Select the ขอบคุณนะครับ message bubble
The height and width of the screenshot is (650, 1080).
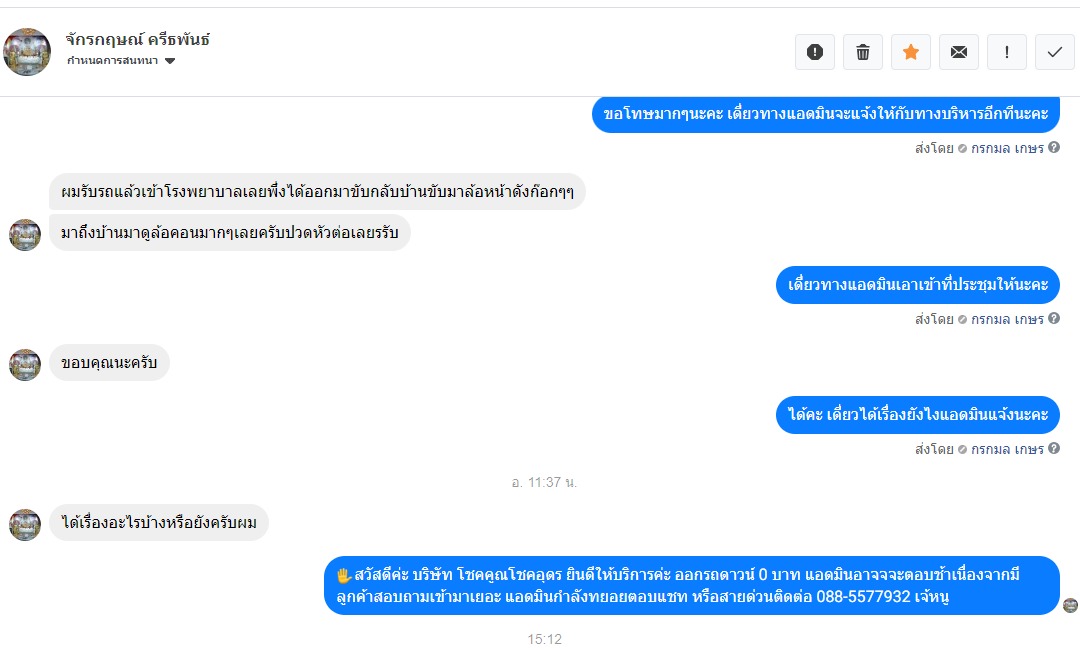pyautogui.click(x=110, y=363)
